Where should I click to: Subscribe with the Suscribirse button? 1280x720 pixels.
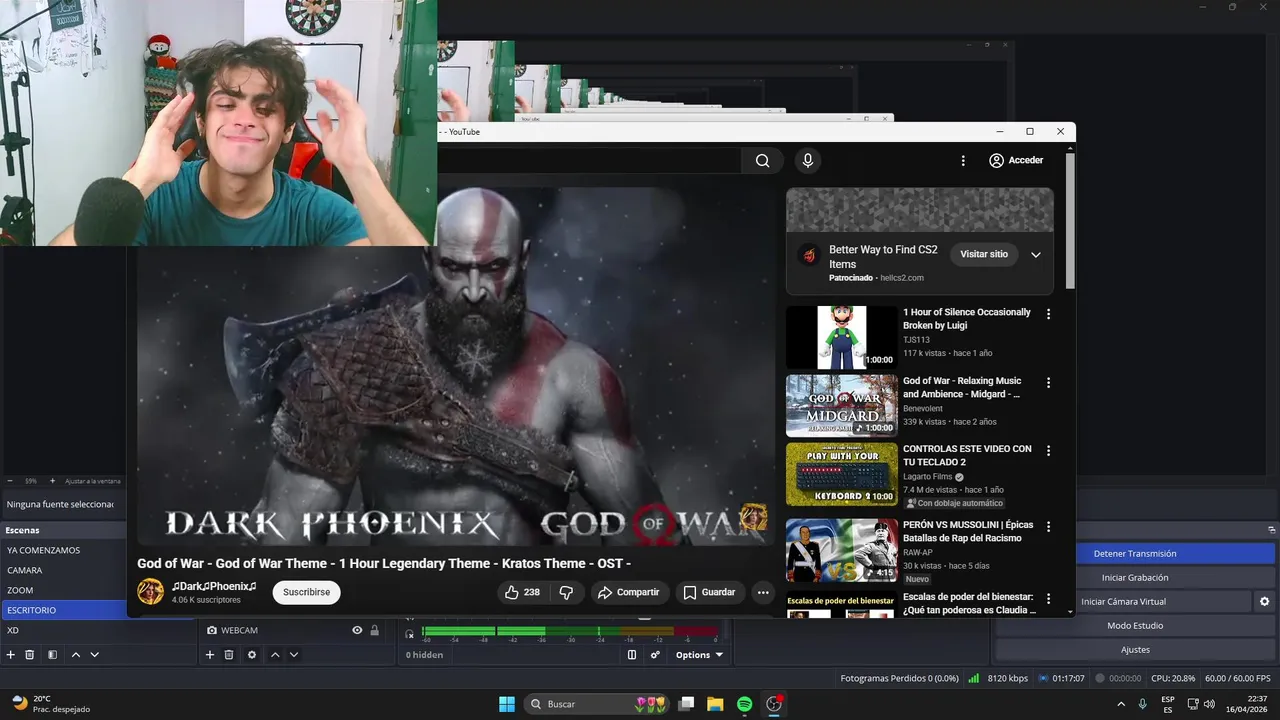click(306, 592)
